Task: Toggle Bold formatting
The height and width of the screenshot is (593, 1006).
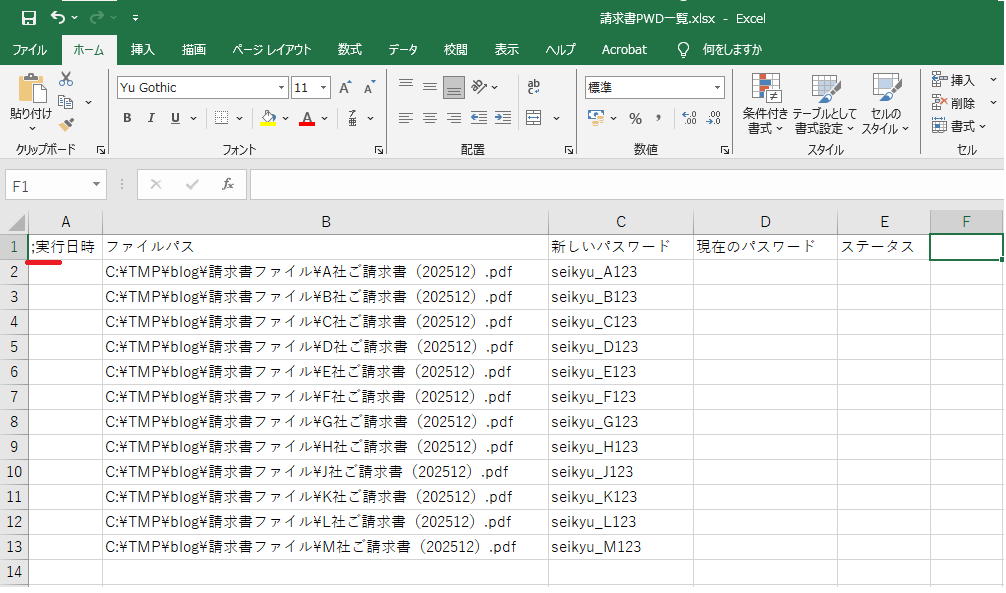Action: pyautogui.click(x=127, y=118)
